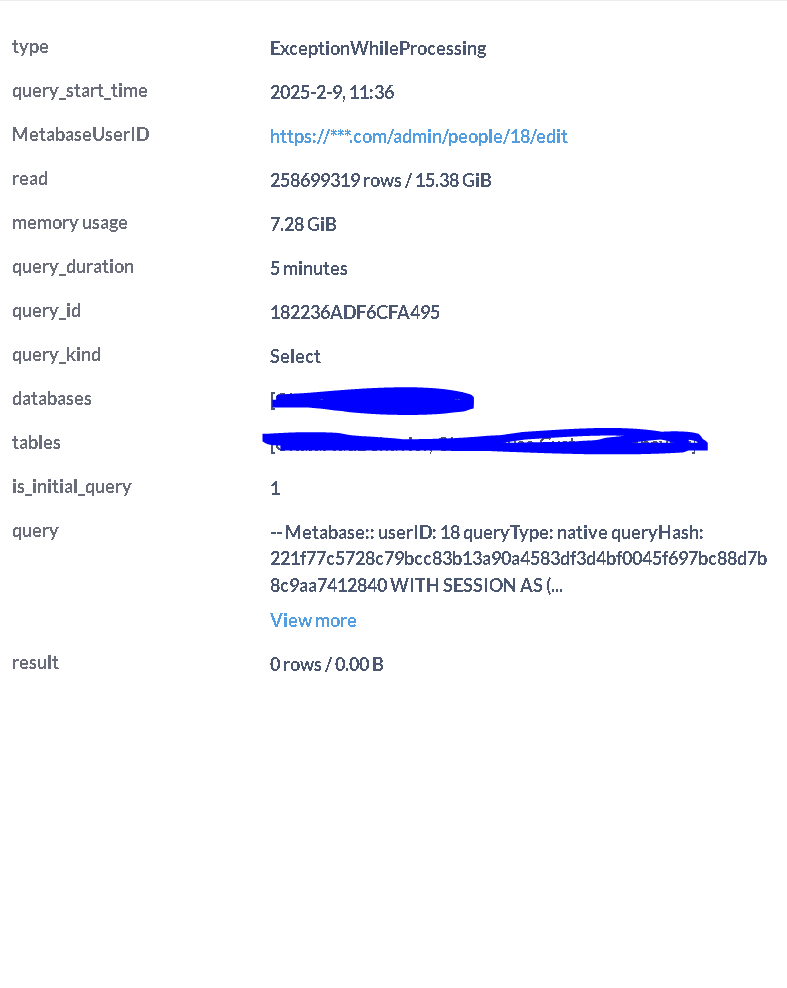Select the ExceptionWhileProcessing type value
Image resolution: width=787 pixels, height=988 pixels.
pos(378,49)
